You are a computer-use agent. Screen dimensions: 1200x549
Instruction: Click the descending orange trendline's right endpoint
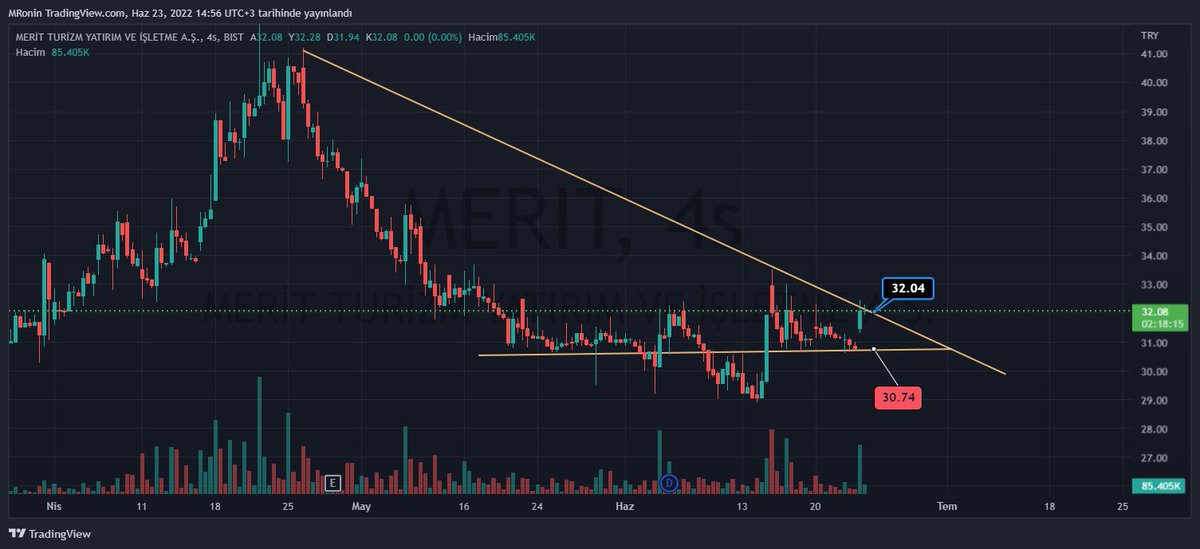pos(1005,375)
